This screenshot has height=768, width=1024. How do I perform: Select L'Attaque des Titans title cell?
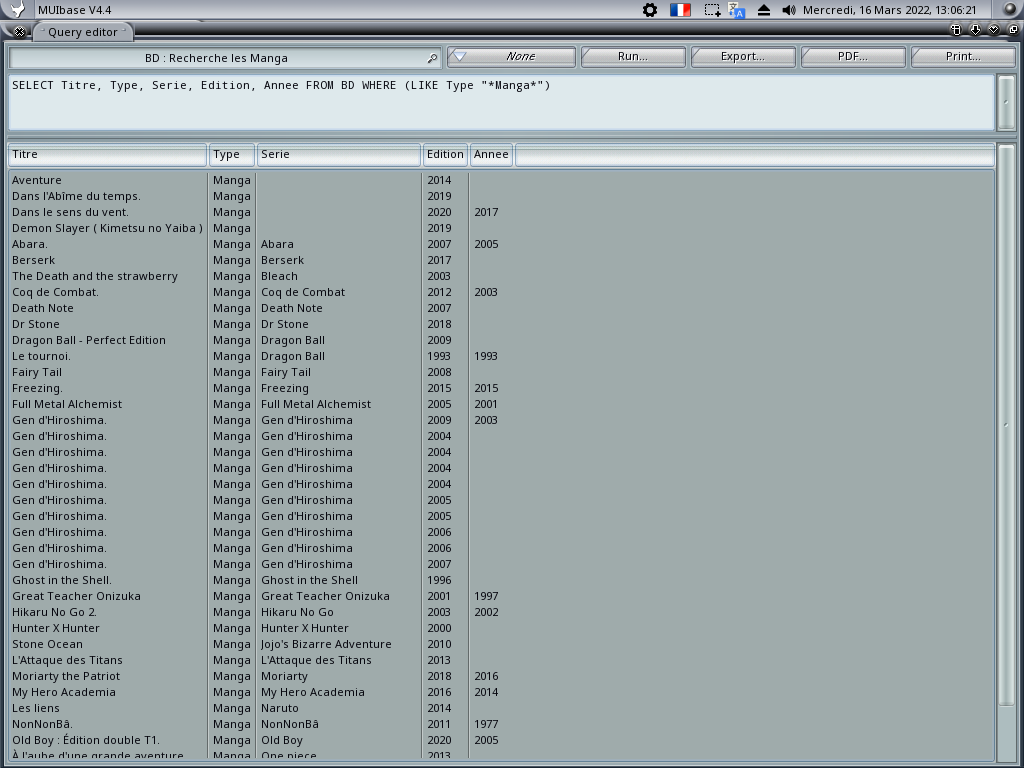click(x=67, y=660)
